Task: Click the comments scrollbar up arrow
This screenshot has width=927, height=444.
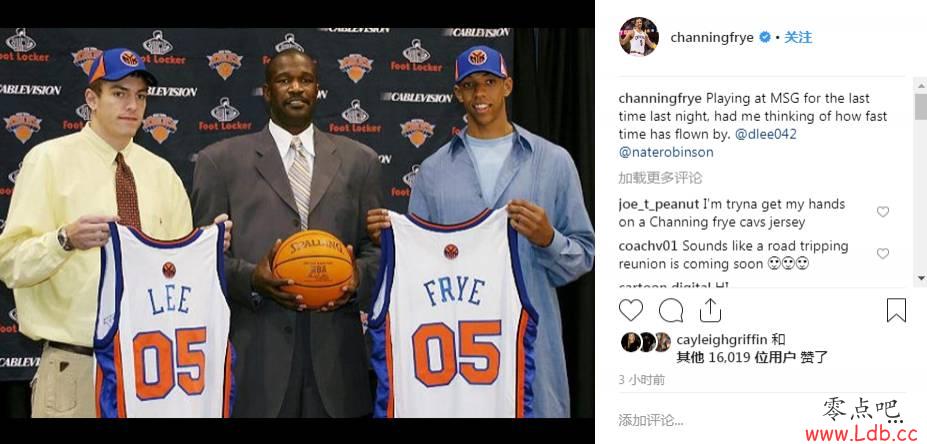Action: coord(920,86)
